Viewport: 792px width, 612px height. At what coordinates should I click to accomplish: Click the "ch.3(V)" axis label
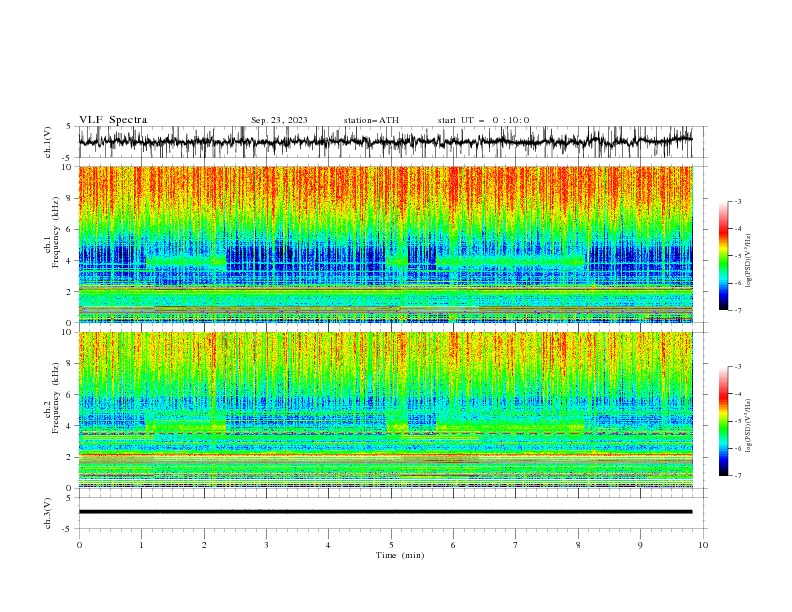(x=48, y=513)
